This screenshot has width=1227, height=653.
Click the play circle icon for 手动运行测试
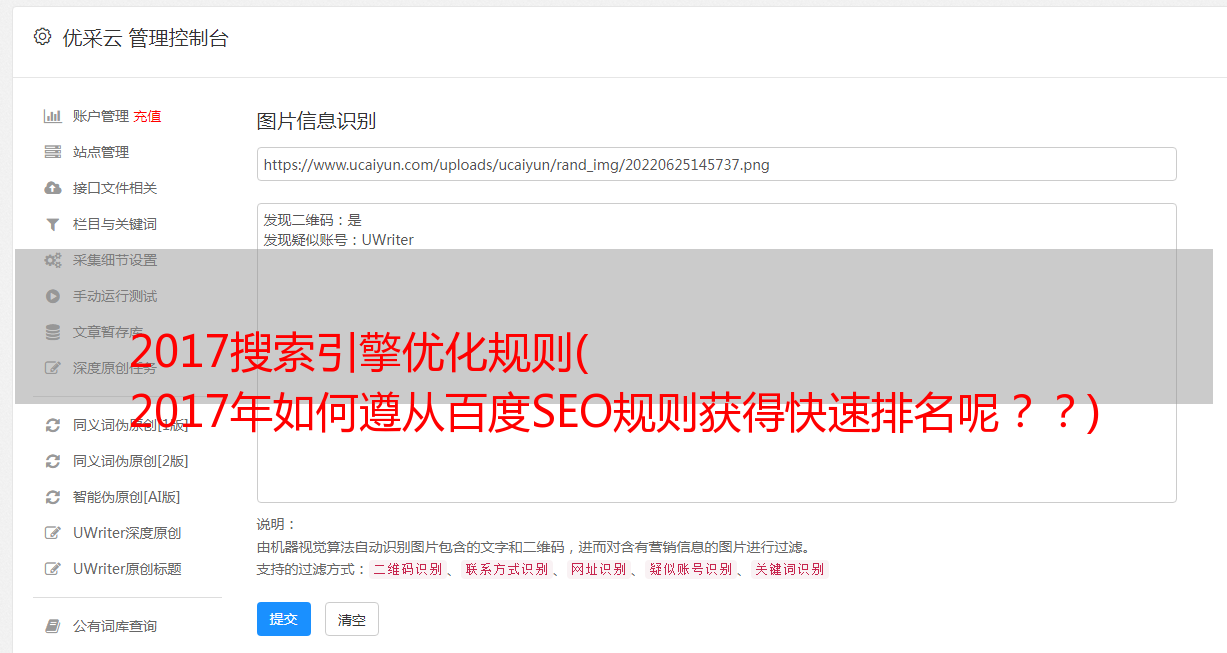point(53,296)
